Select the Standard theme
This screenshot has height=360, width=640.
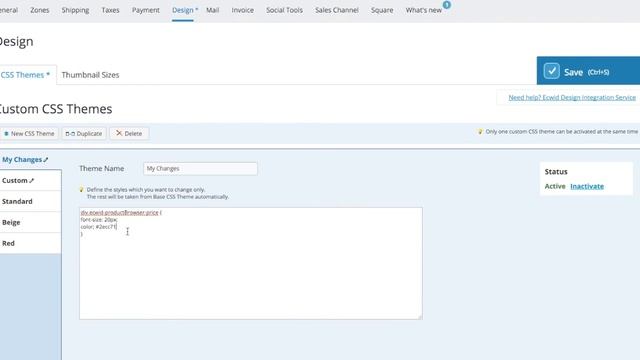click(x=31, y=201)
